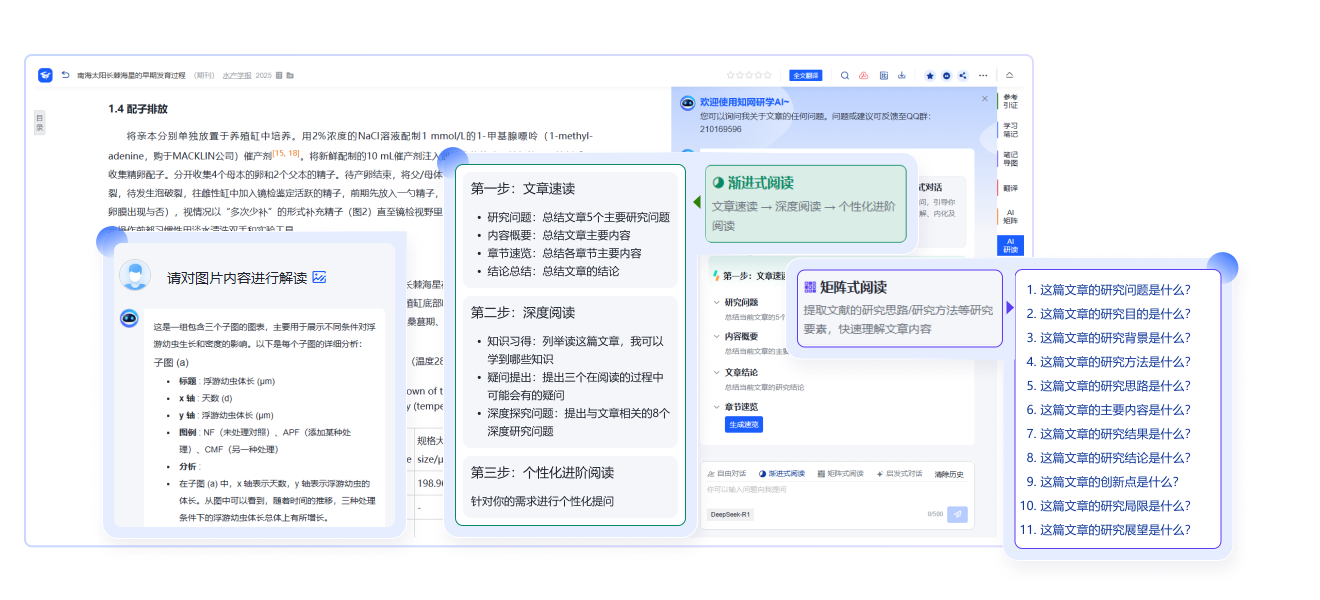The width and height of the screenshot is (1320, 600).
Task: Switch to the 矩阵式阅读 tab
Action: (x=840, y=474)
